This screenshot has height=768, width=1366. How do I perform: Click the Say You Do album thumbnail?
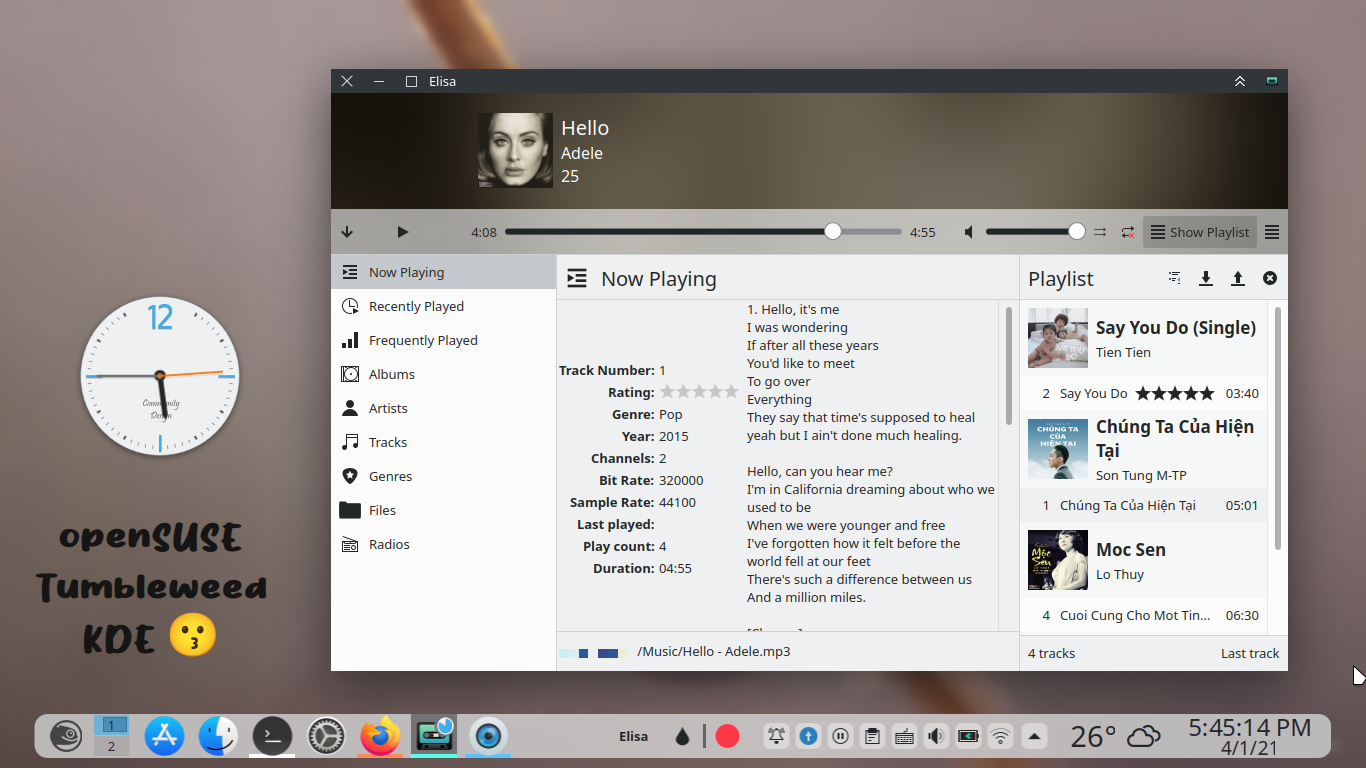pyautogui.click(x=1058, y=338)
